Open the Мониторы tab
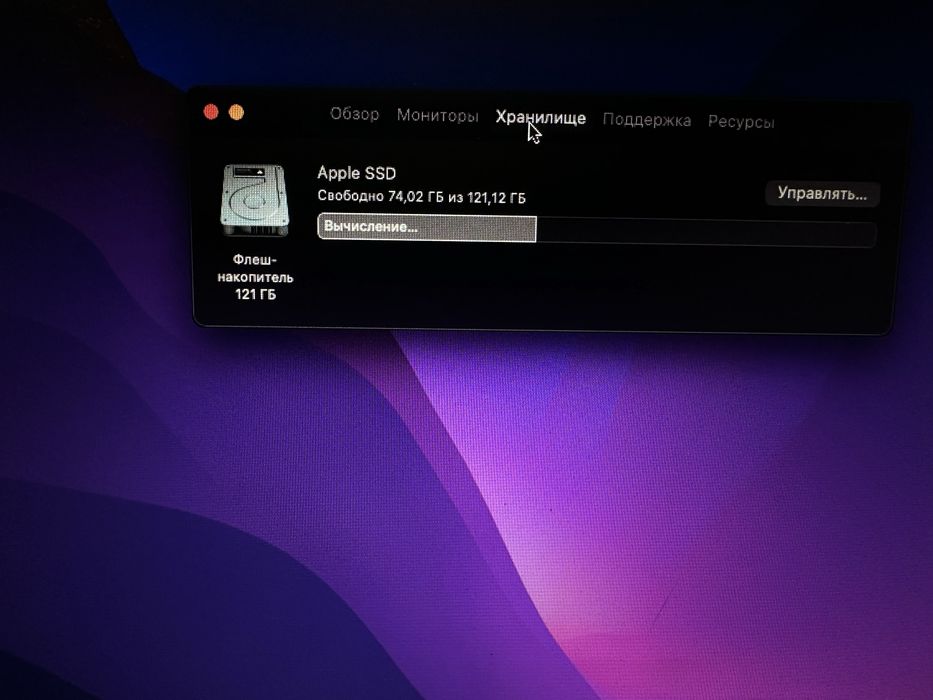This screenshot has height=700, width=933. coord(438,115)
